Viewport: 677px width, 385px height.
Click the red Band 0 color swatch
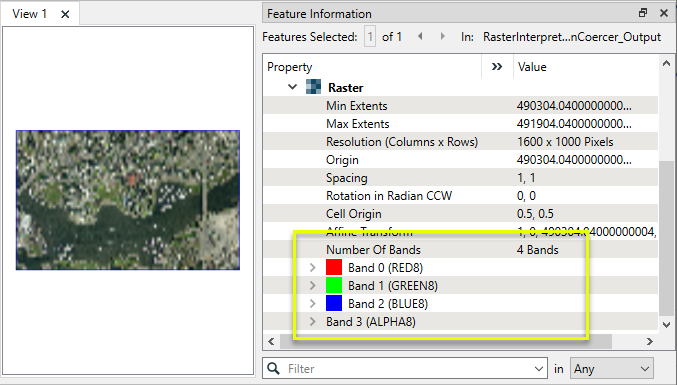(x=334, y=267)
